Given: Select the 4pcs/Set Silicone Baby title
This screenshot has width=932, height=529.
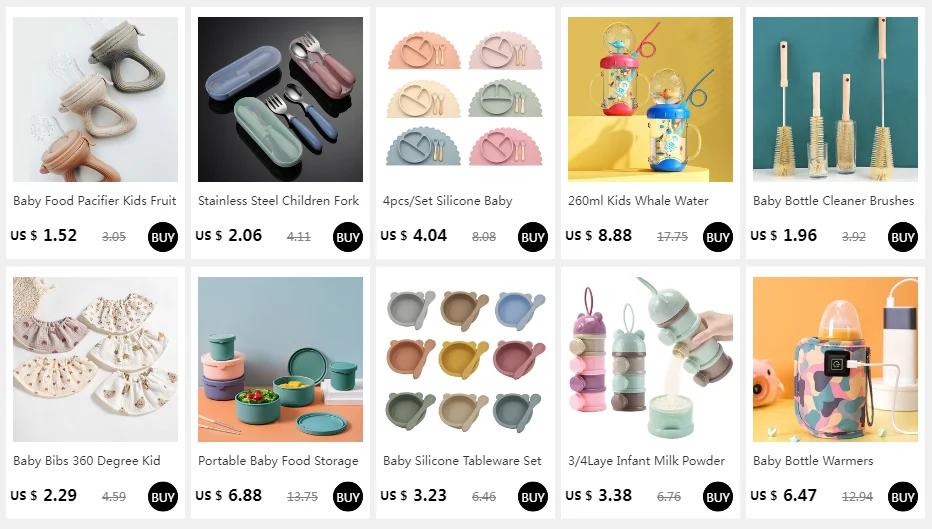Looking at the screenshot, I should pyautogui.click(x=448, y=201).
